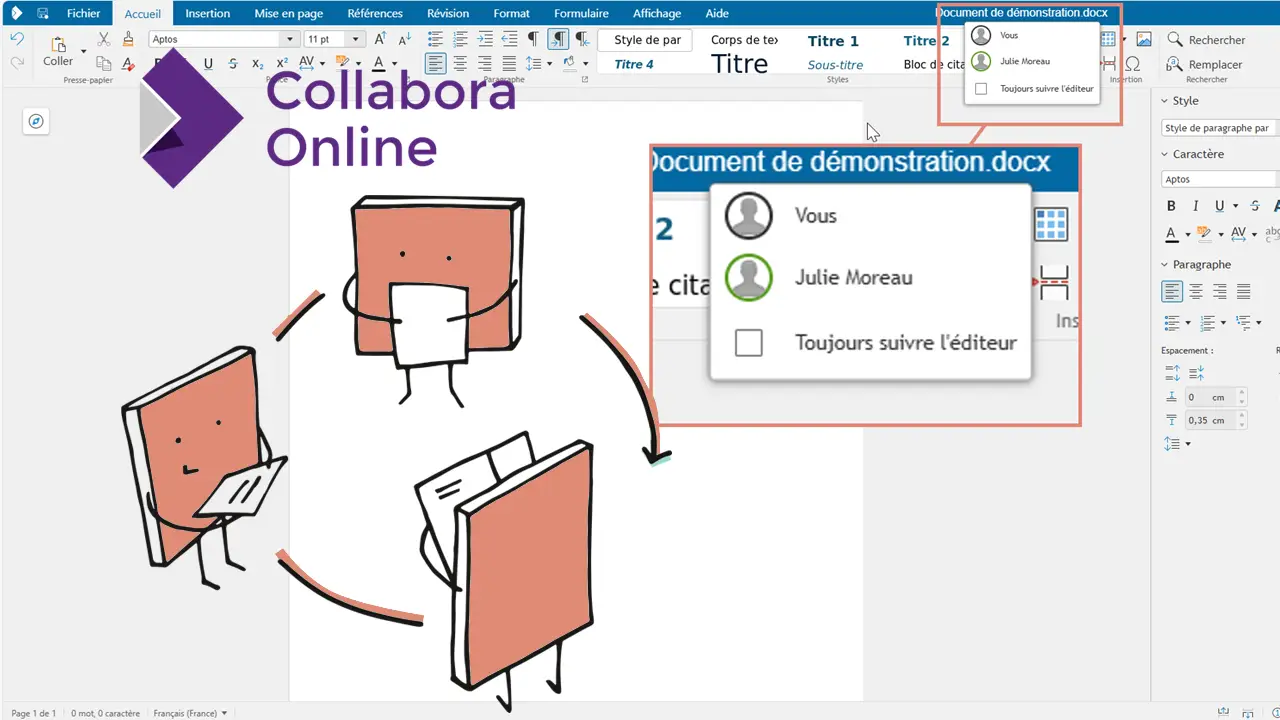The width and height of the screenshot is (1280, 720).
Task: Collapse the Caractère section in sidebar
Action: 1164,155
